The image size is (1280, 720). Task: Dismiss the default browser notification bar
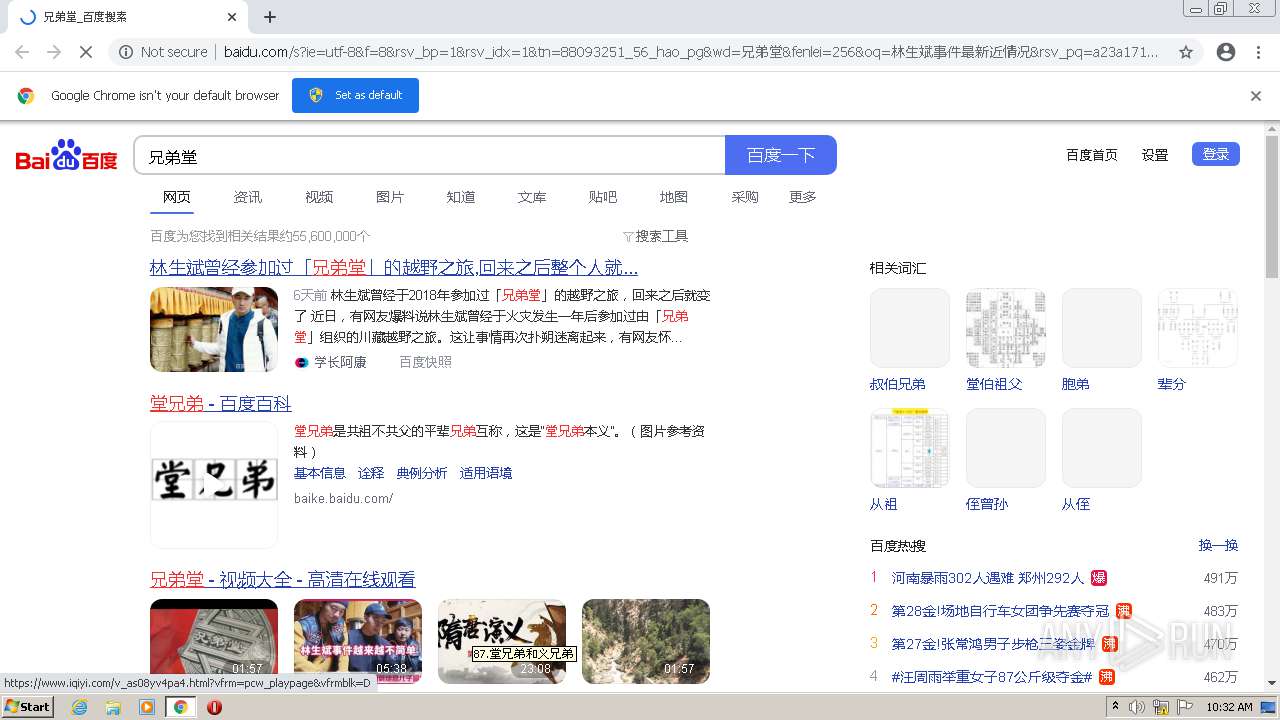point(1256,96)
